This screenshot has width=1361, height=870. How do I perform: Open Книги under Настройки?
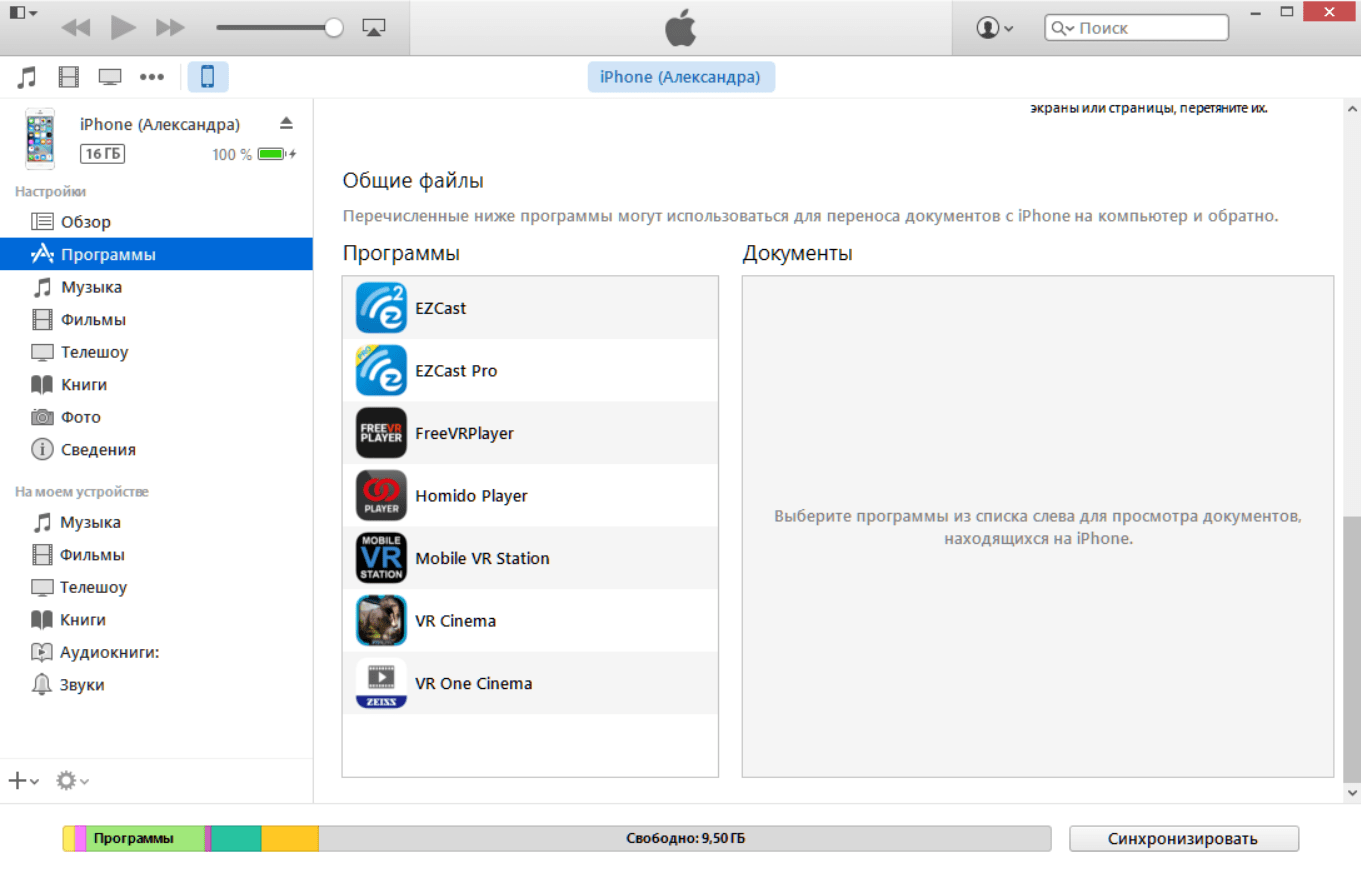coord(156,385)
